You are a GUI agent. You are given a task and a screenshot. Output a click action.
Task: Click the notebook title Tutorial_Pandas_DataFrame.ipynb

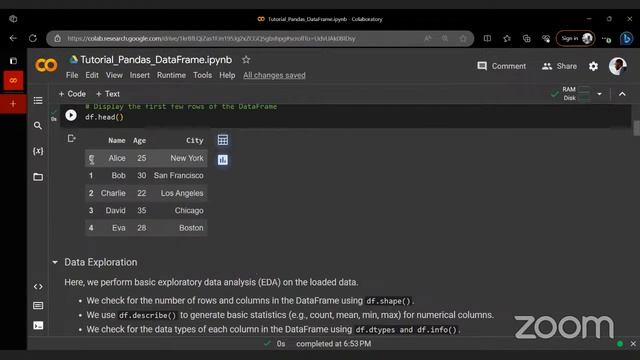pyautogui.click(x=156, y=60)
